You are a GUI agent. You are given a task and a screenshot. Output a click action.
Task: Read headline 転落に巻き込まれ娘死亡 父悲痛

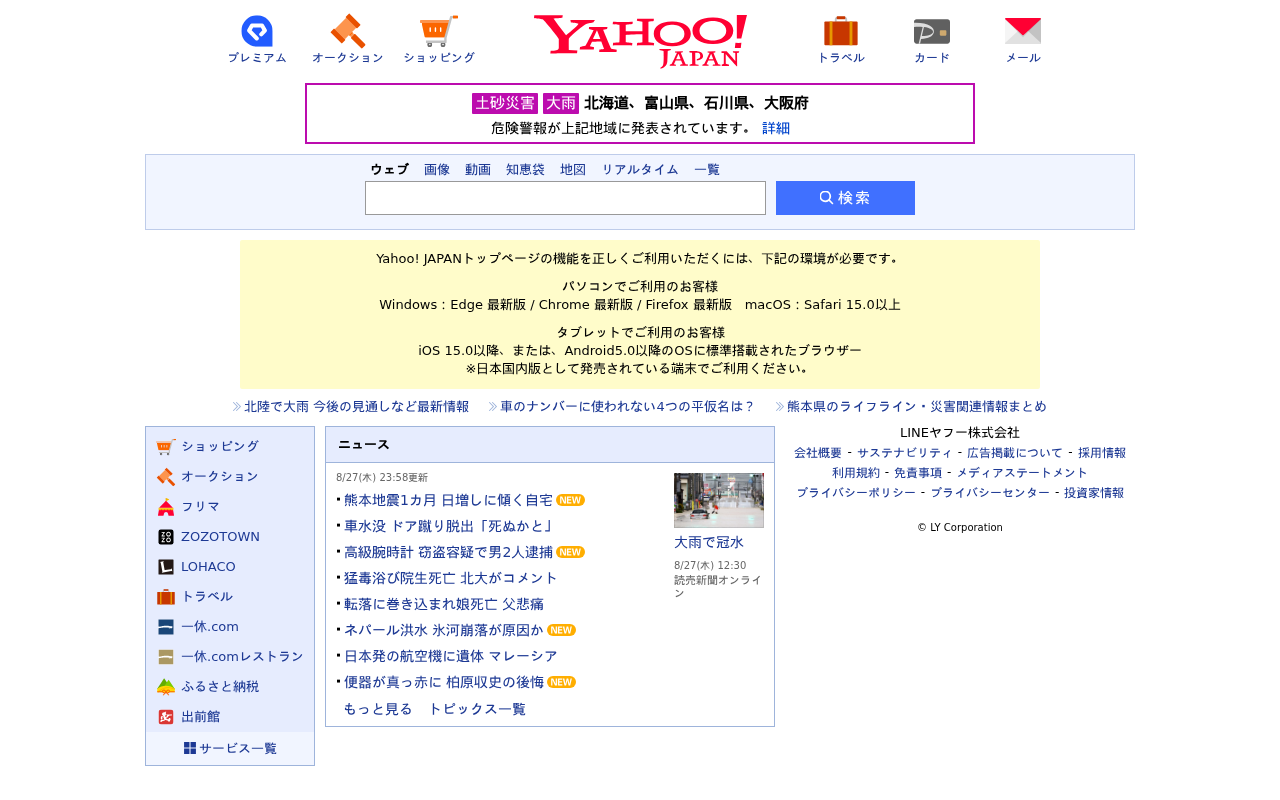[444, 604]
